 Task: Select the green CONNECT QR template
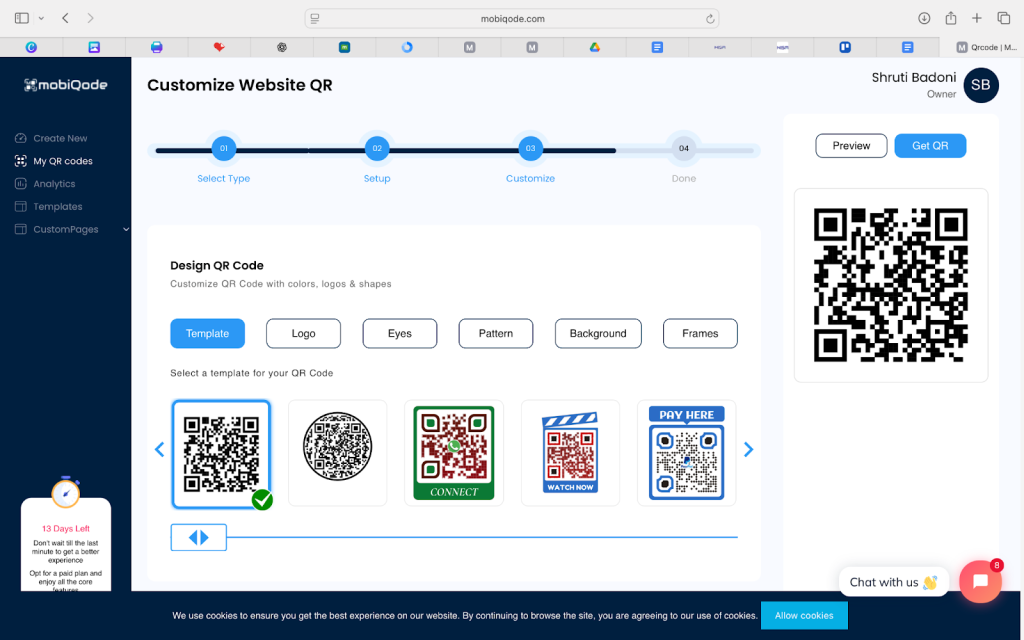click(x=454, y=453)
